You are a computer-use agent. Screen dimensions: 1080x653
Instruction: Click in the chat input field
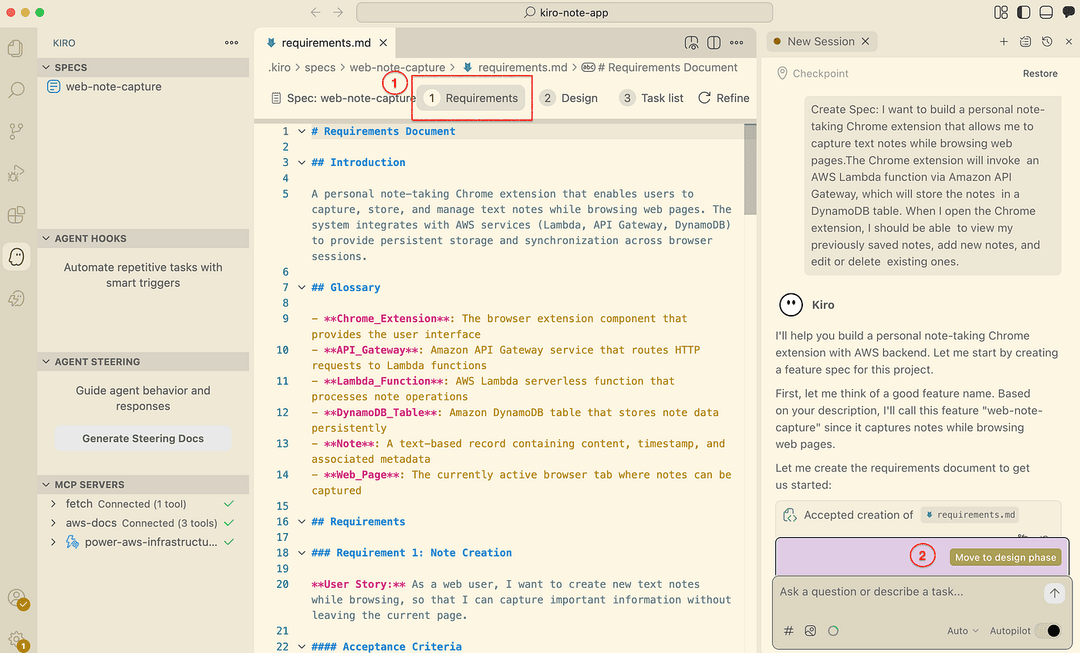908,592
